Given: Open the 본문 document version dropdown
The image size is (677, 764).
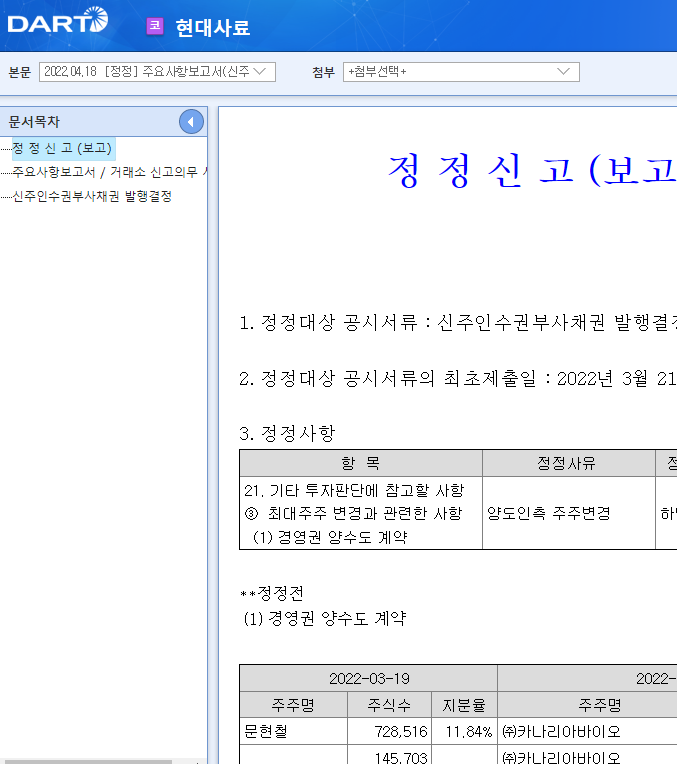Looking at the screenshot, I should pos(157,72).
